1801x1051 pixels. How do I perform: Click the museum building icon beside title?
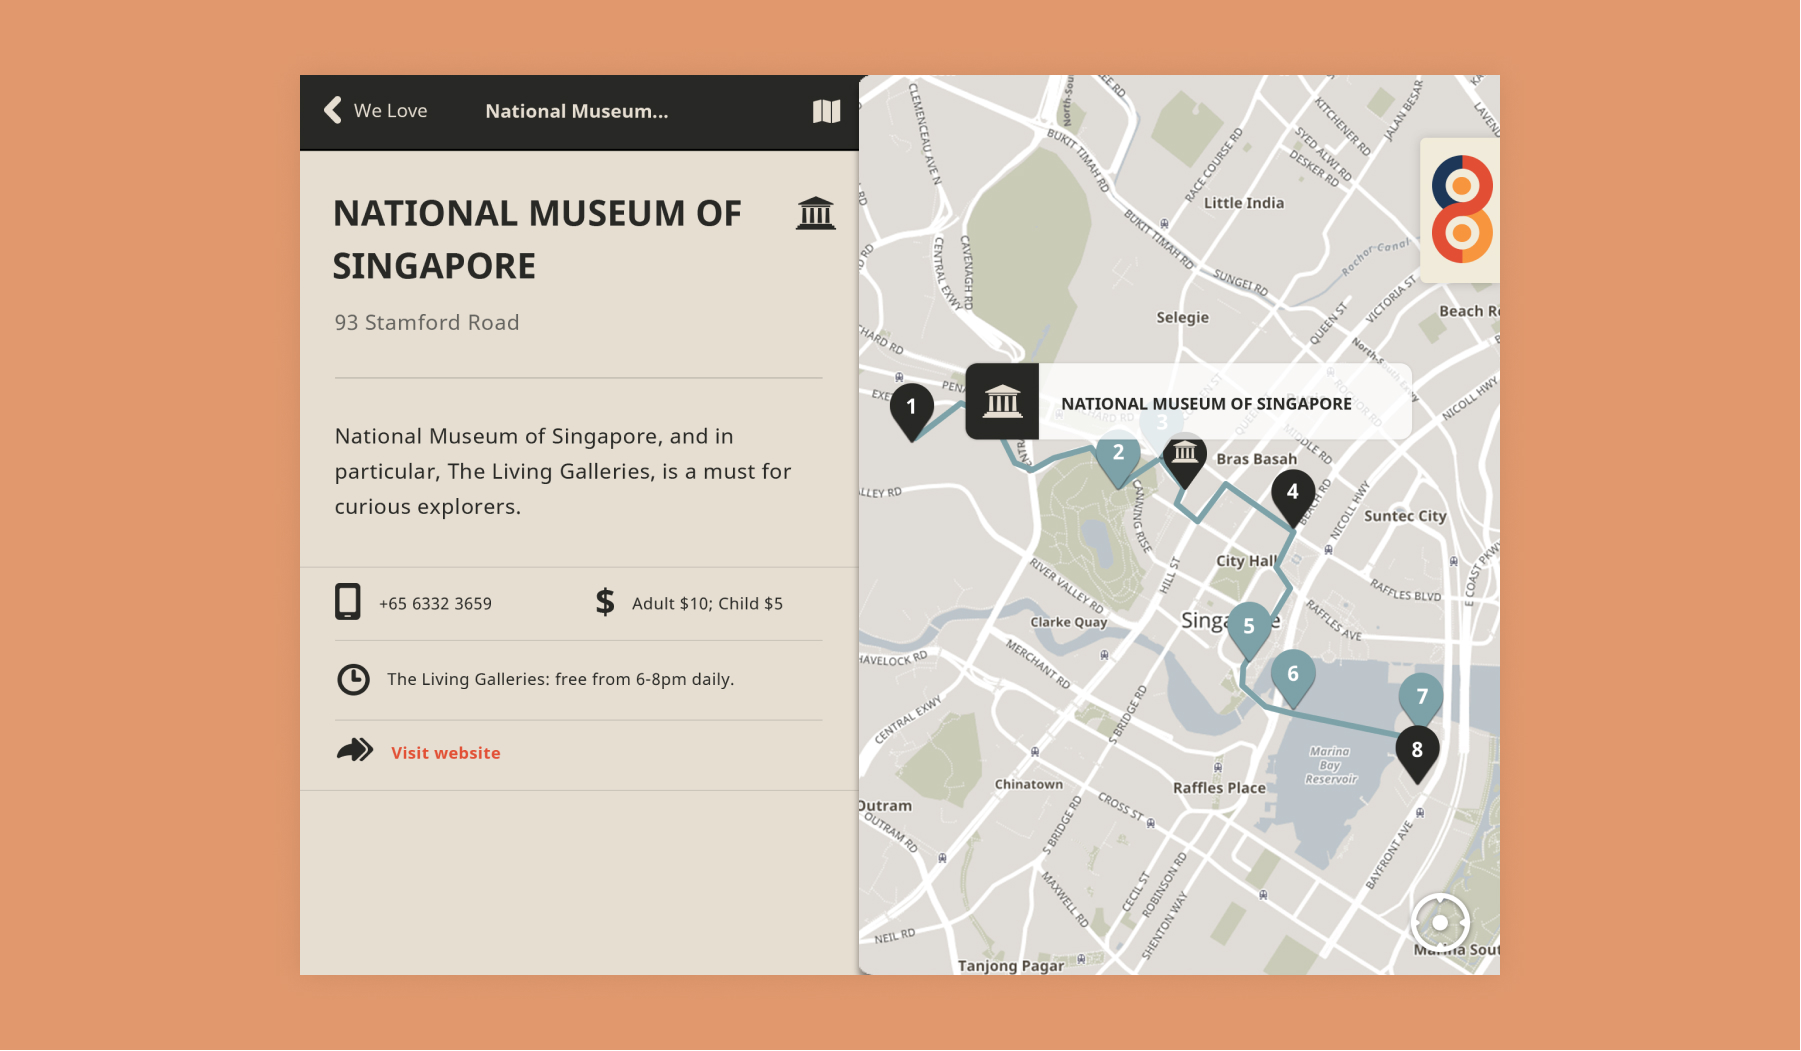tap(815, 213)
